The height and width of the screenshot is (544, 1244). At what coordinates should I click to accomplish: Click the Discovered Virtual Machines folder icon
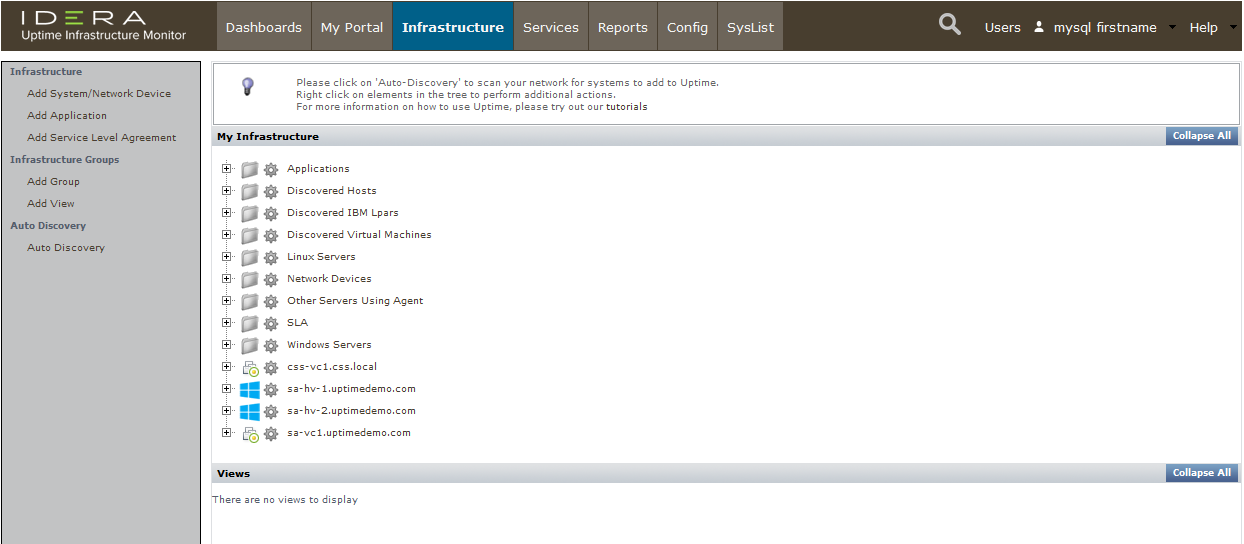[x=250, y=235]
